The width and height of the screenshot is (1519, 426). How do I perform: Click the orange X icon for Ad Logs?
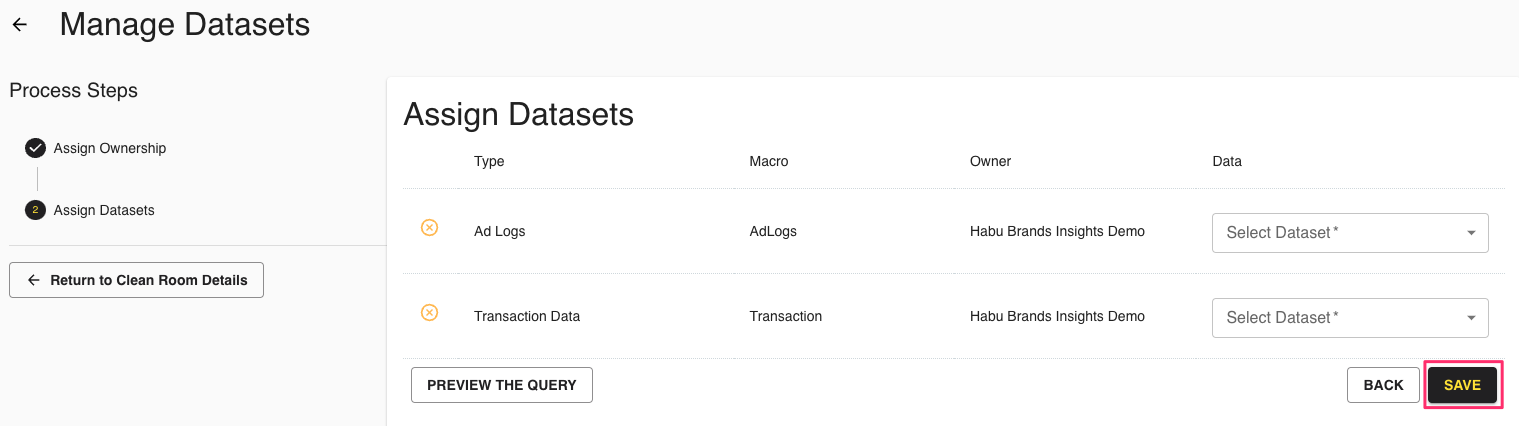pos(429,228)
